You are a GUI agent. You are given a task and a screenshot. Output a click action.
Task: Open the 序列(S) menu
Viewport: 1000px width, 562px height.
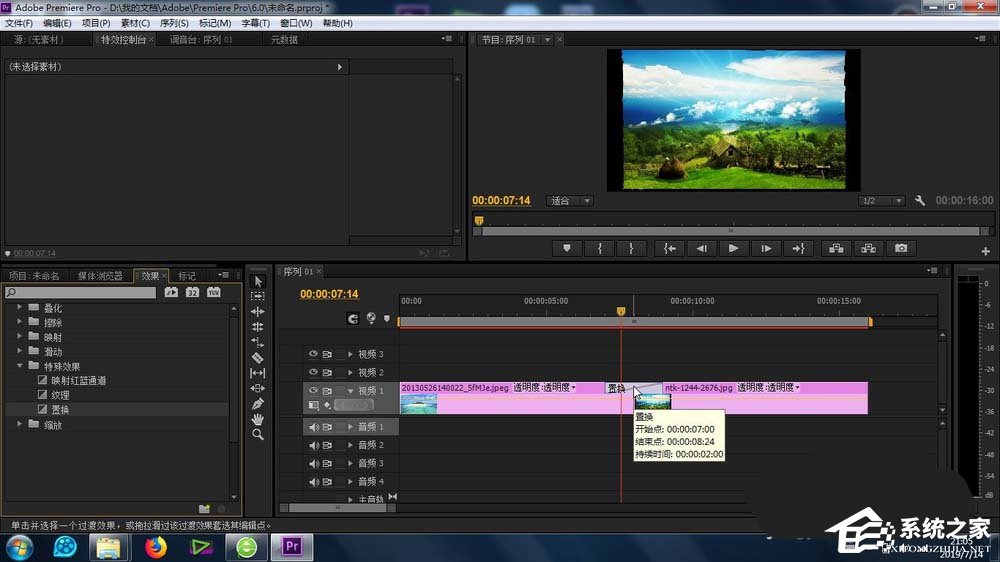[174, 23]
